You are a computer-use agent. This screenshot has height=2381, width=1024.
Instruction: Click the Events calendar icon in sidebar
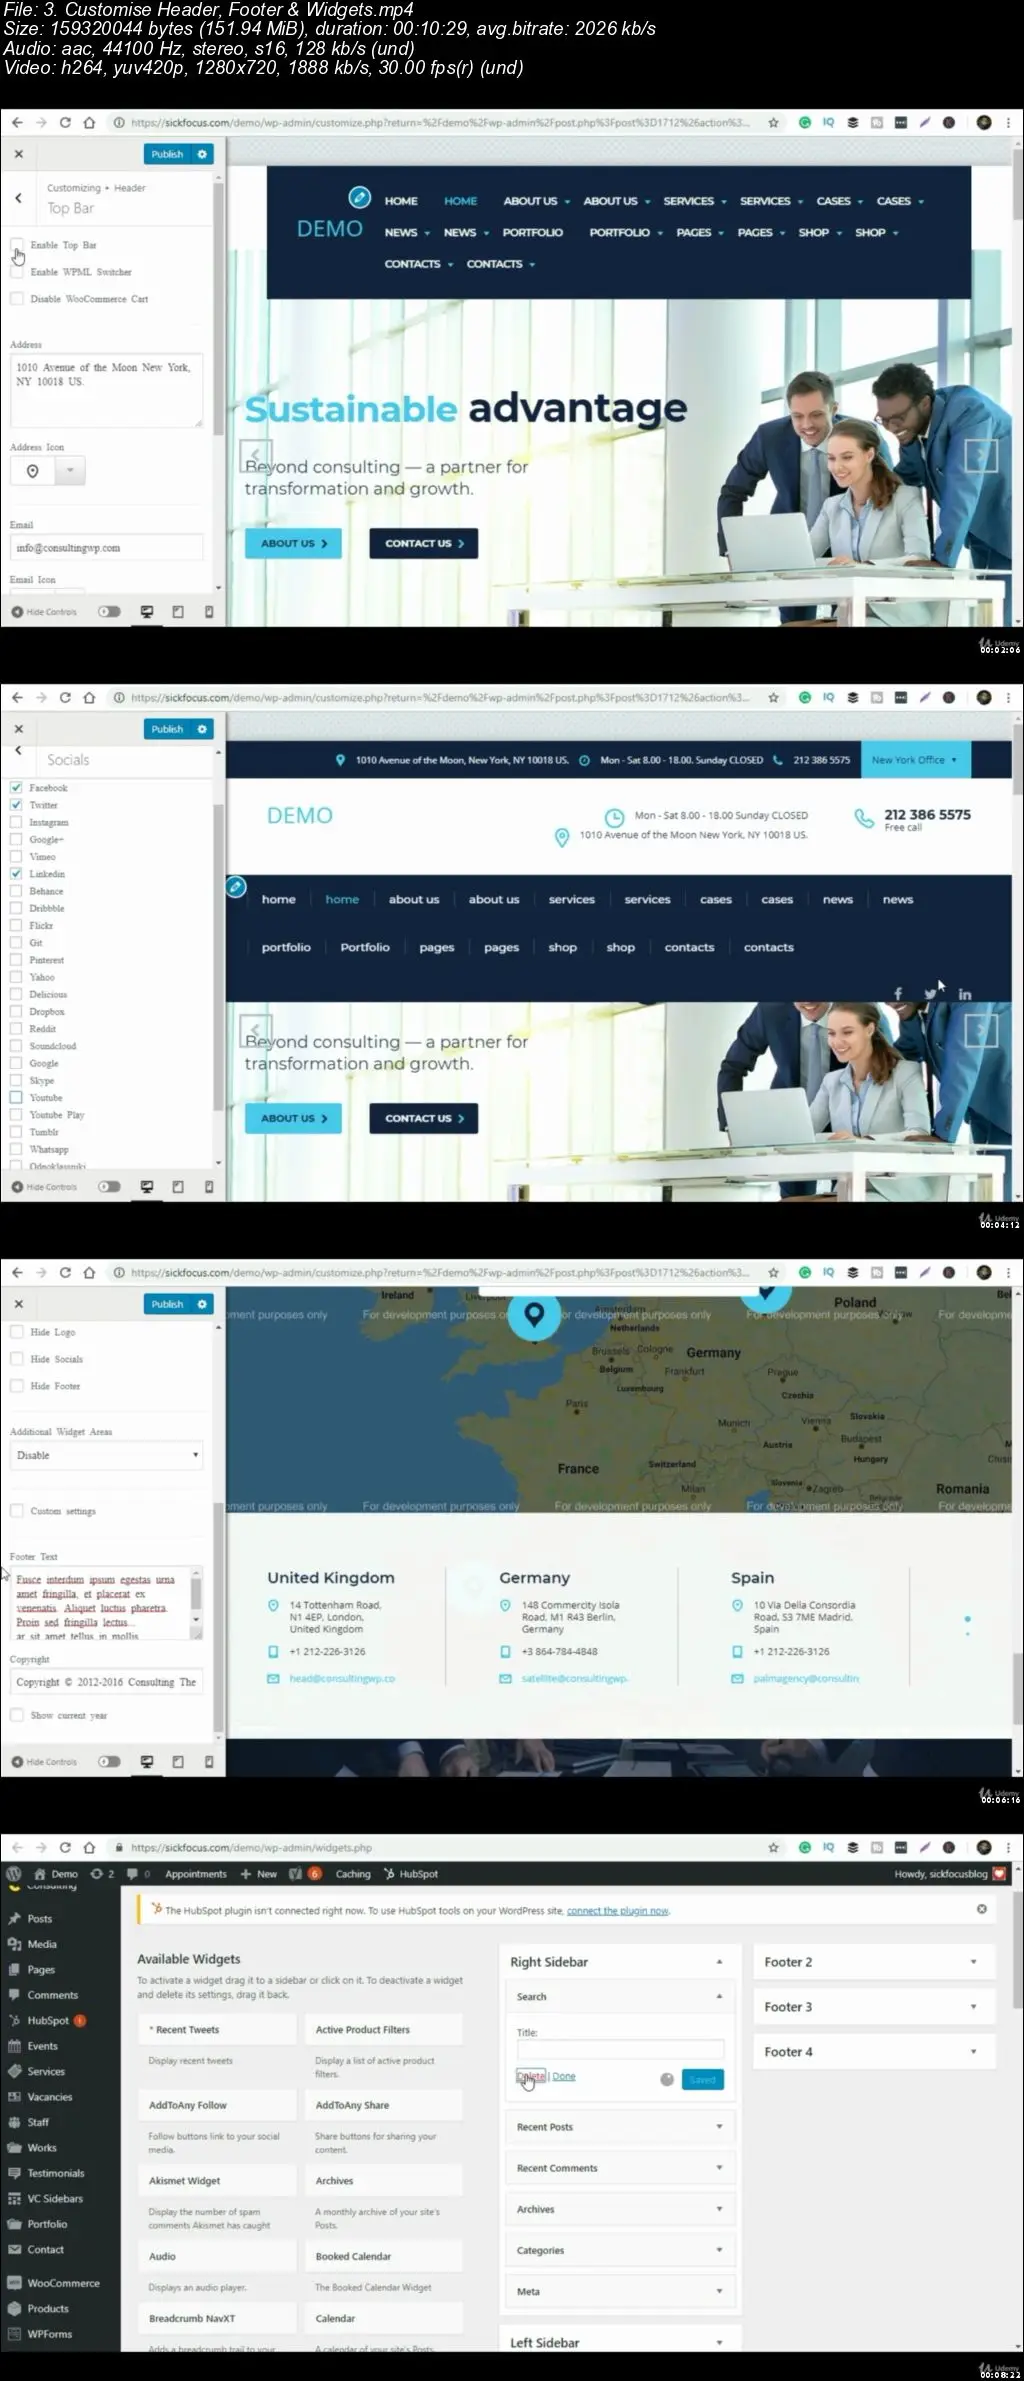14,2046
